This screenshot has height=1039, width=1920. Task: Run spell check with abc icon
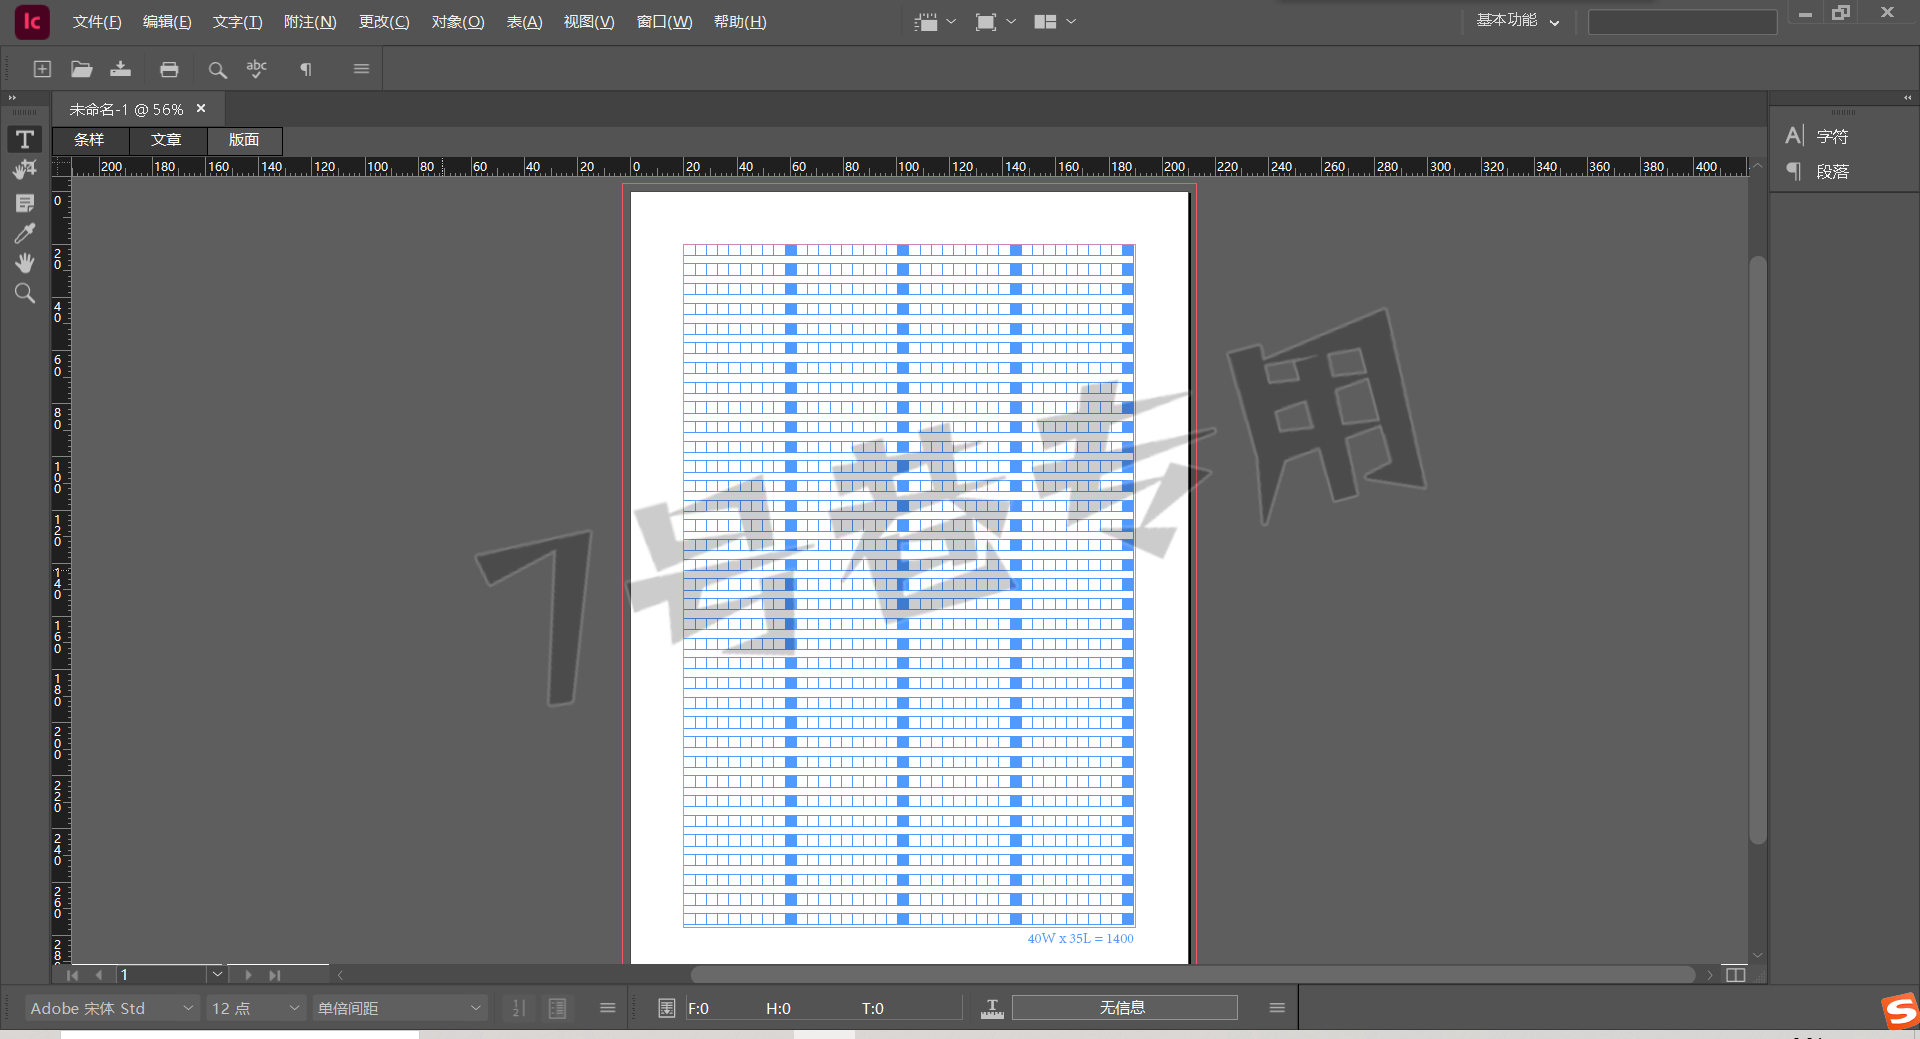click(x=257, y=69)
